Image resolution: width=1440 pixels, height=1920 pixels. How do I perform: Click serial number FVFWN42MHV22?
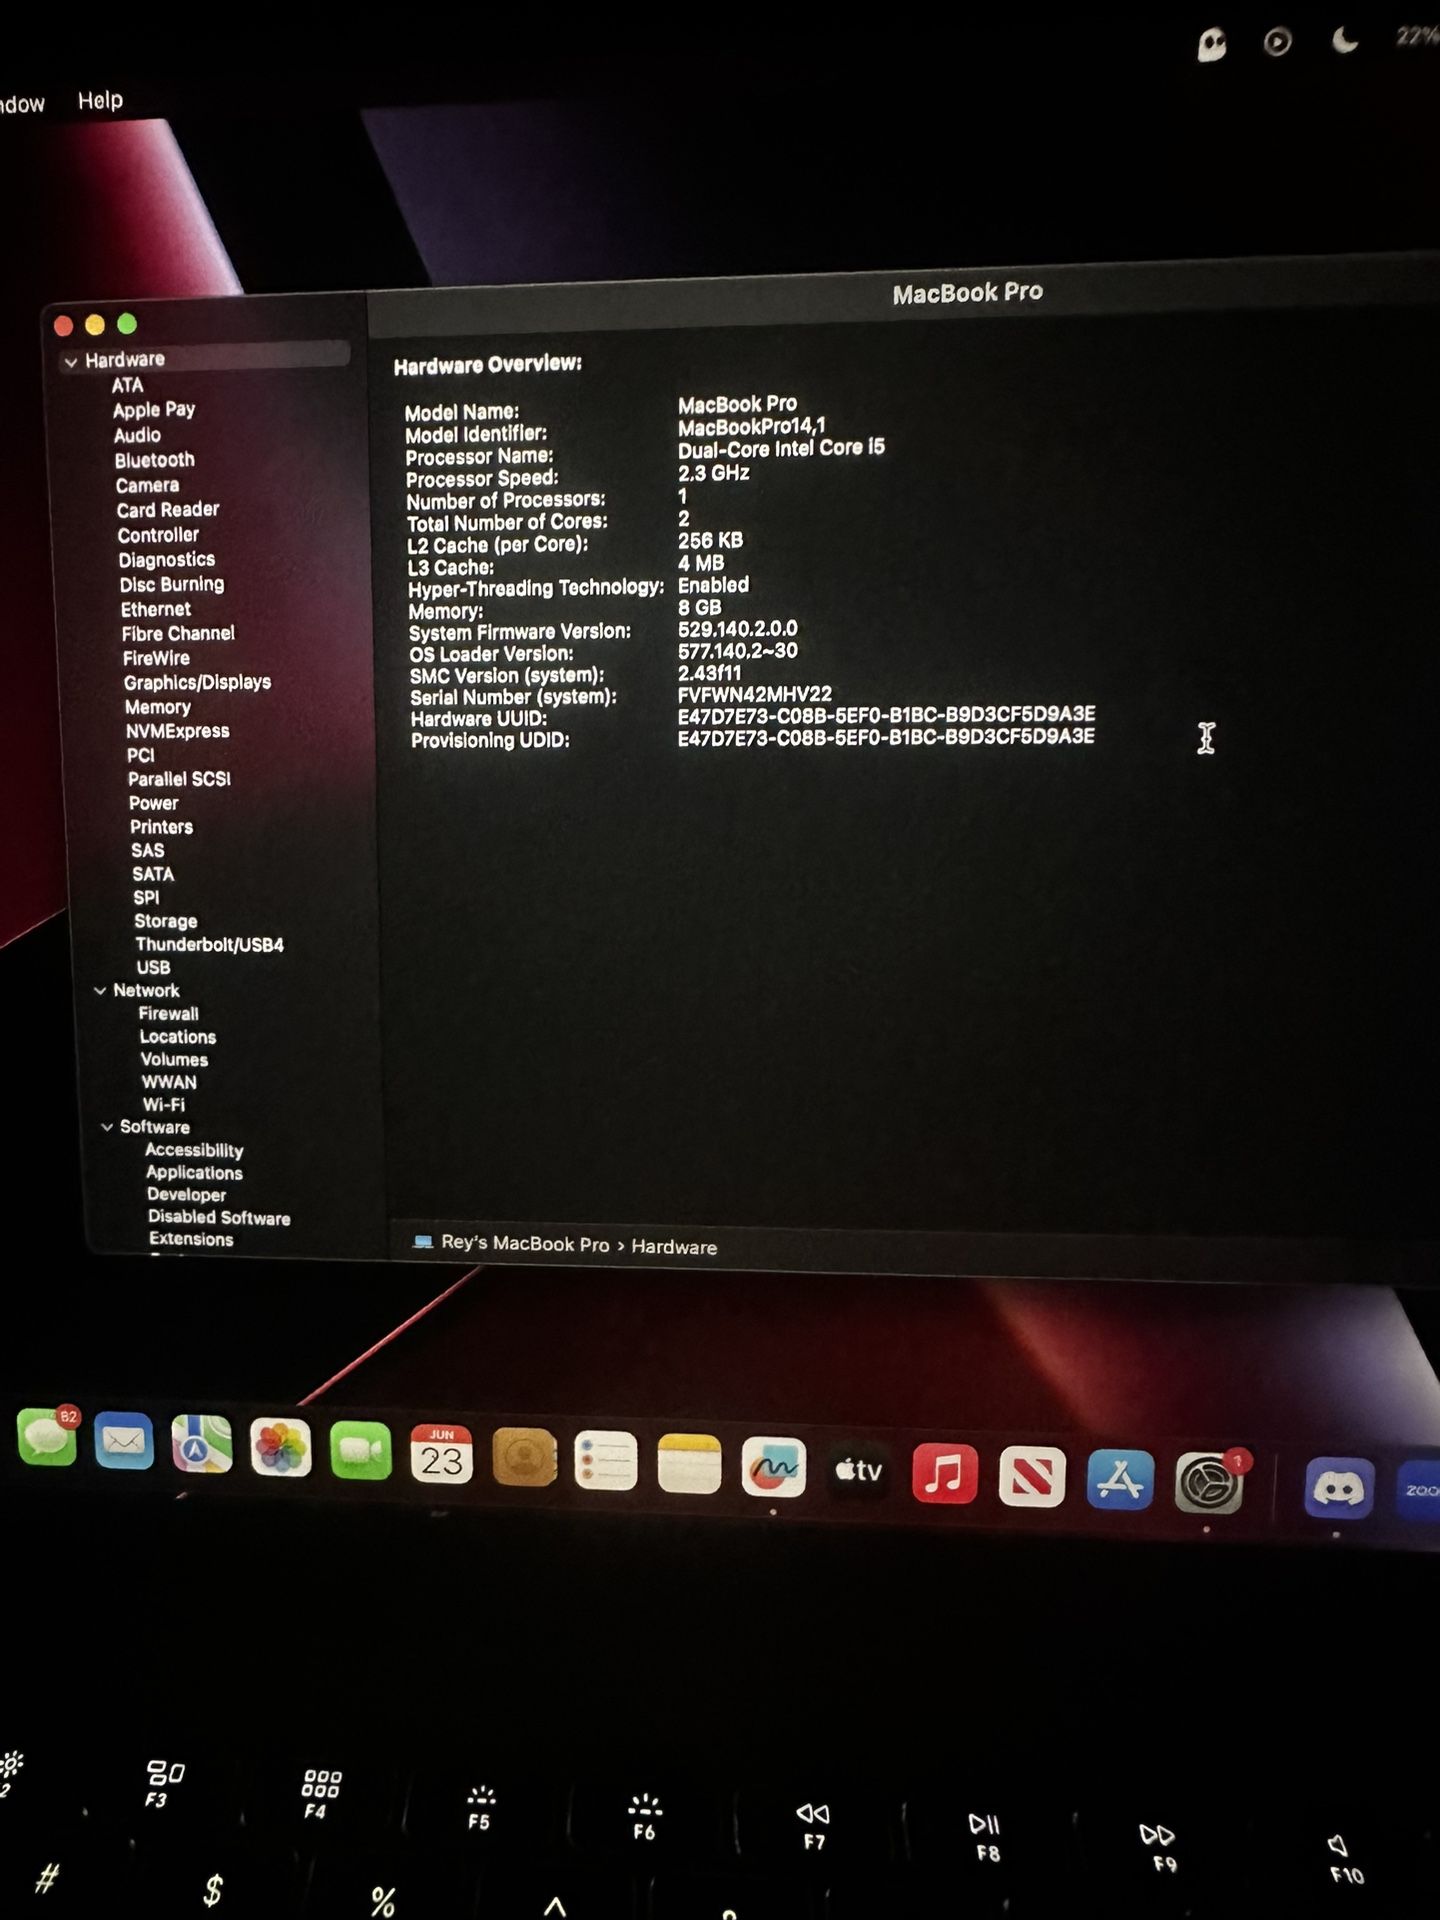(x=755, y=694)
